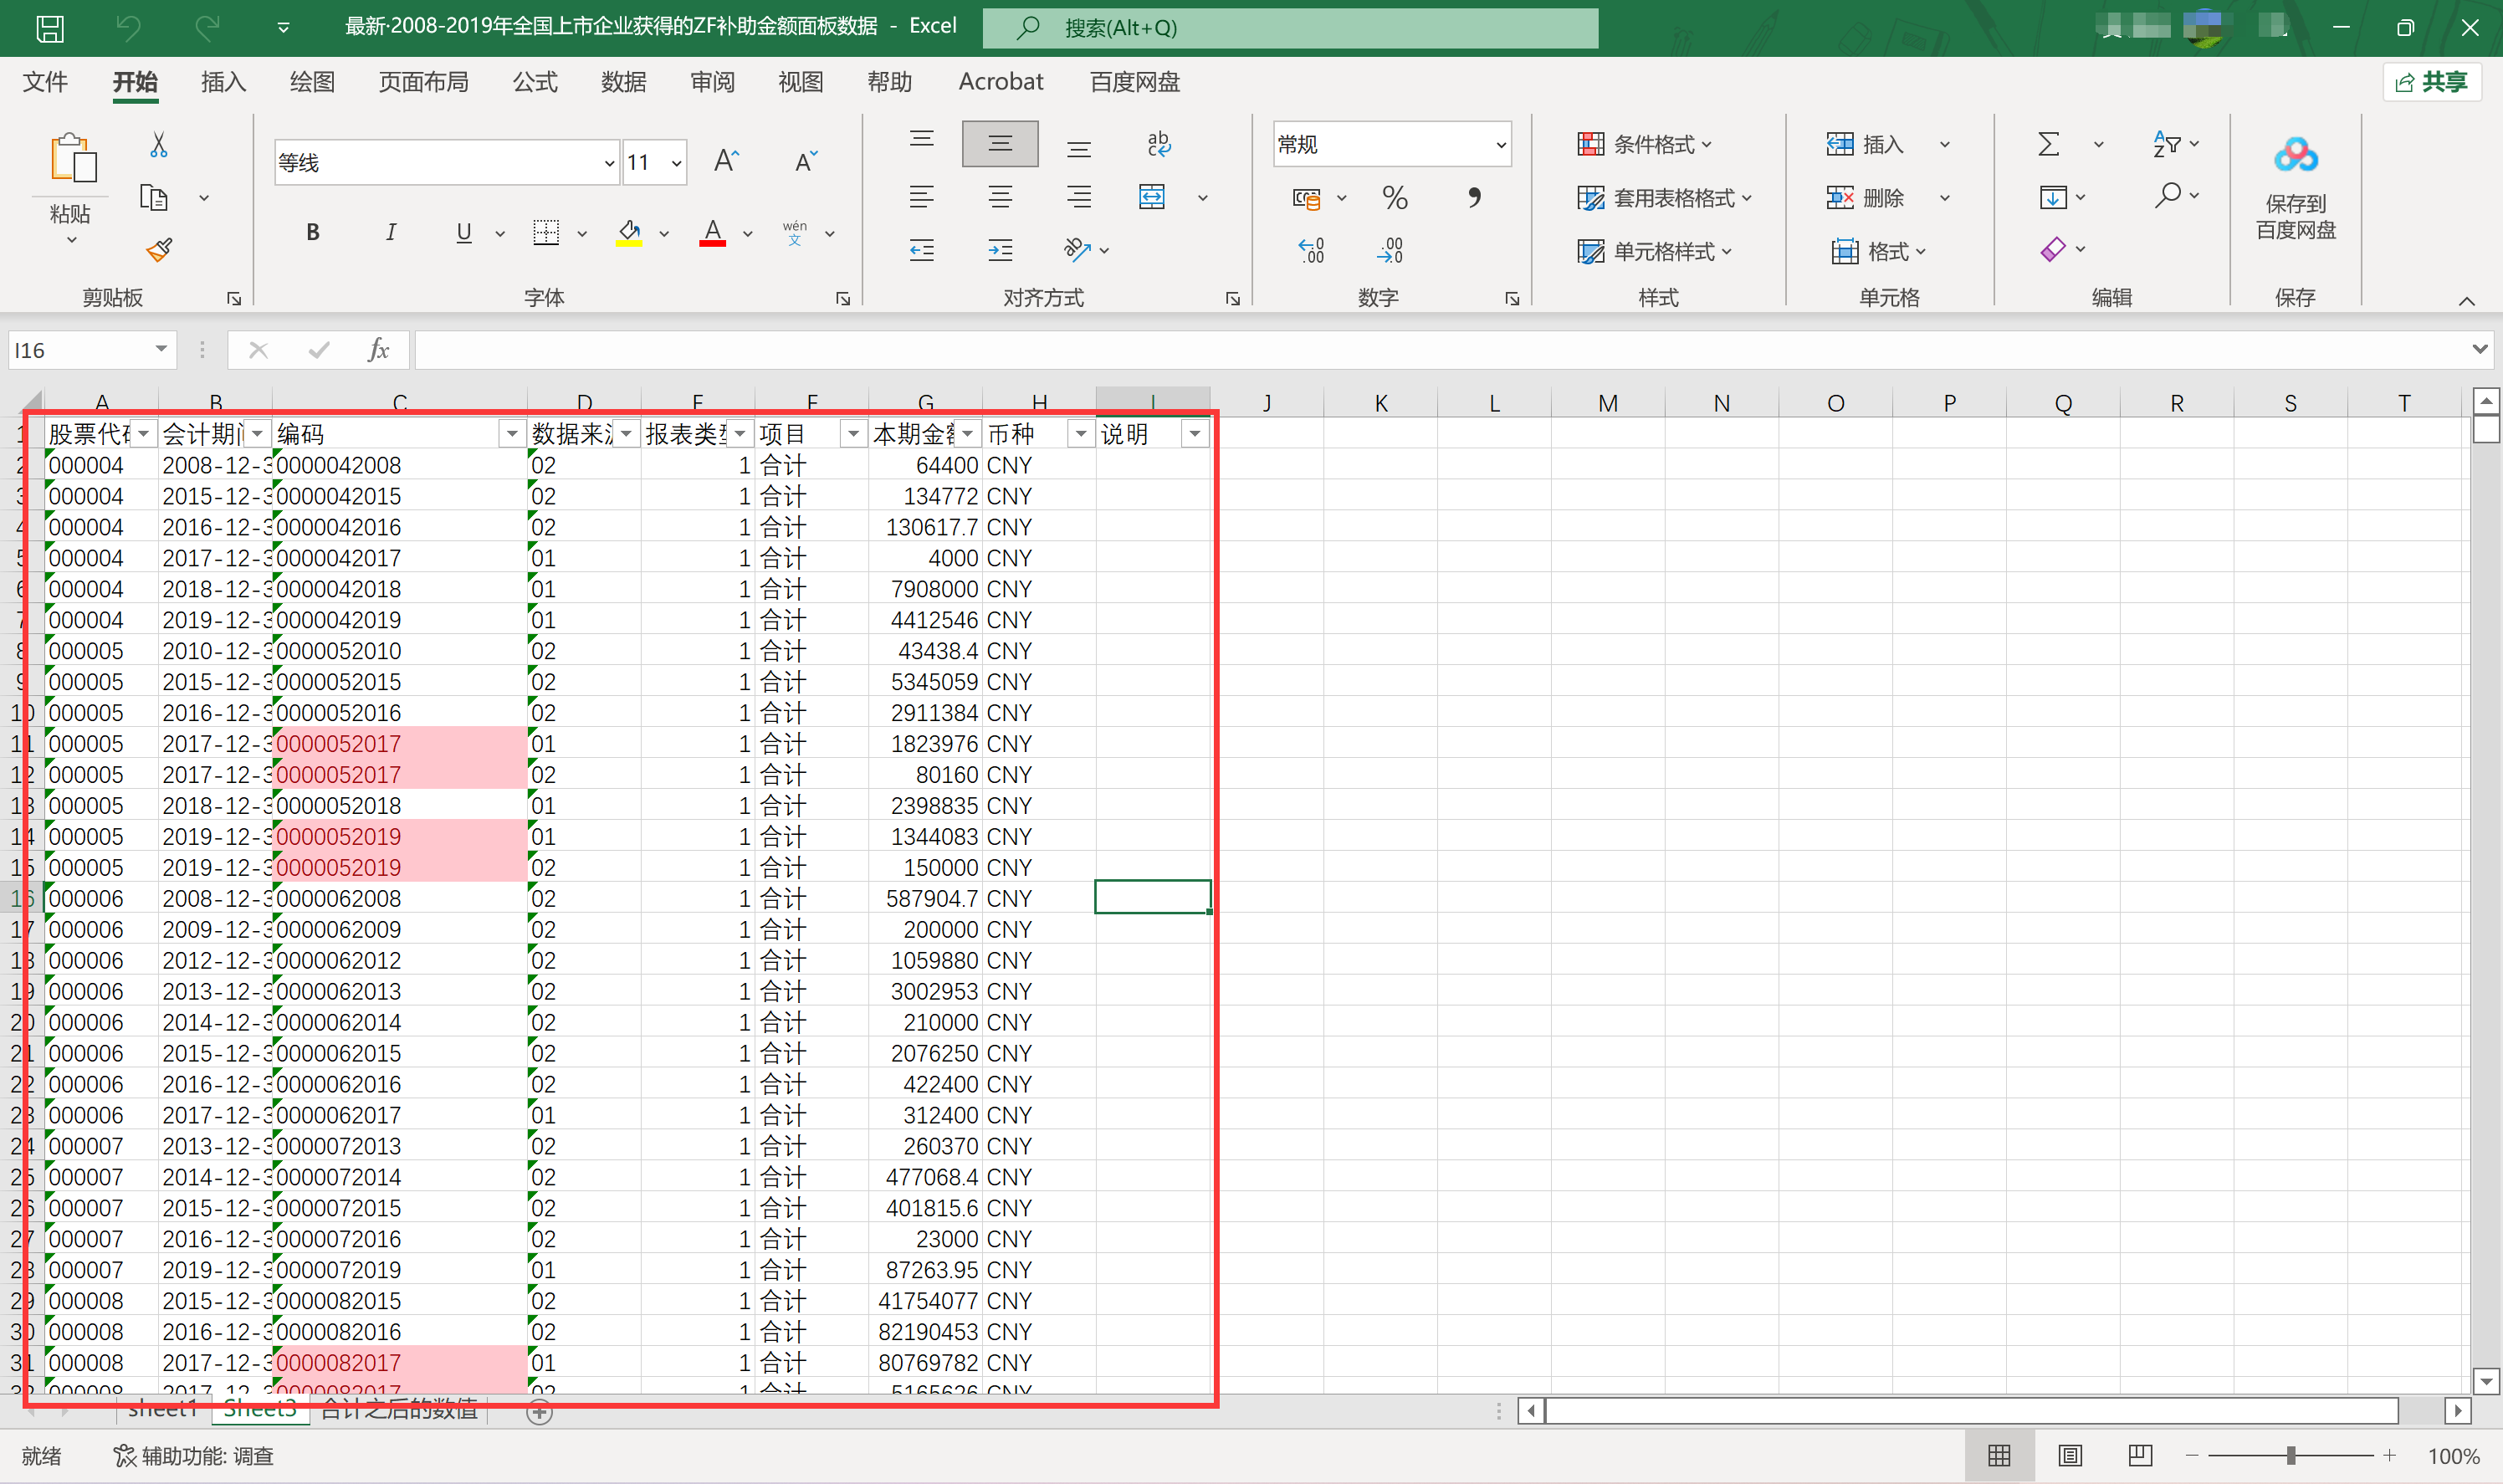Click the Percent Style icon
Screen dimensions: 2503x1484
1394,198
